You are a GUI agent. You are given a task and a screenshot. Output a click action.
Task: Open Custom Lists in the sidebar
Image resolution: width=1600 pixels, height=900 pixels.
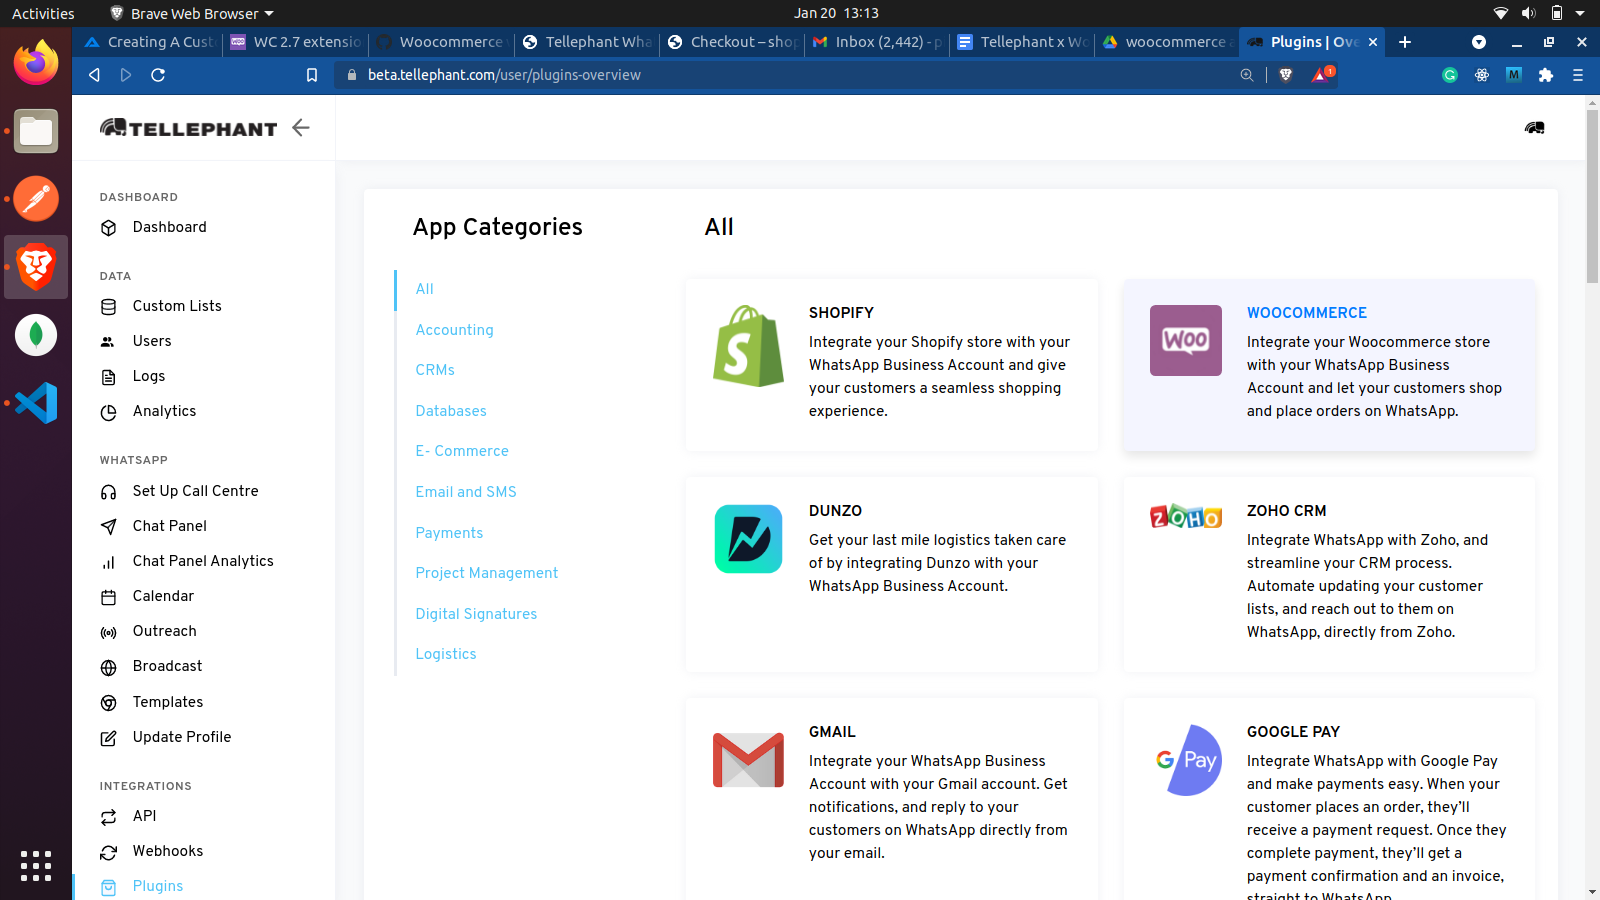[x=177, y=306]
